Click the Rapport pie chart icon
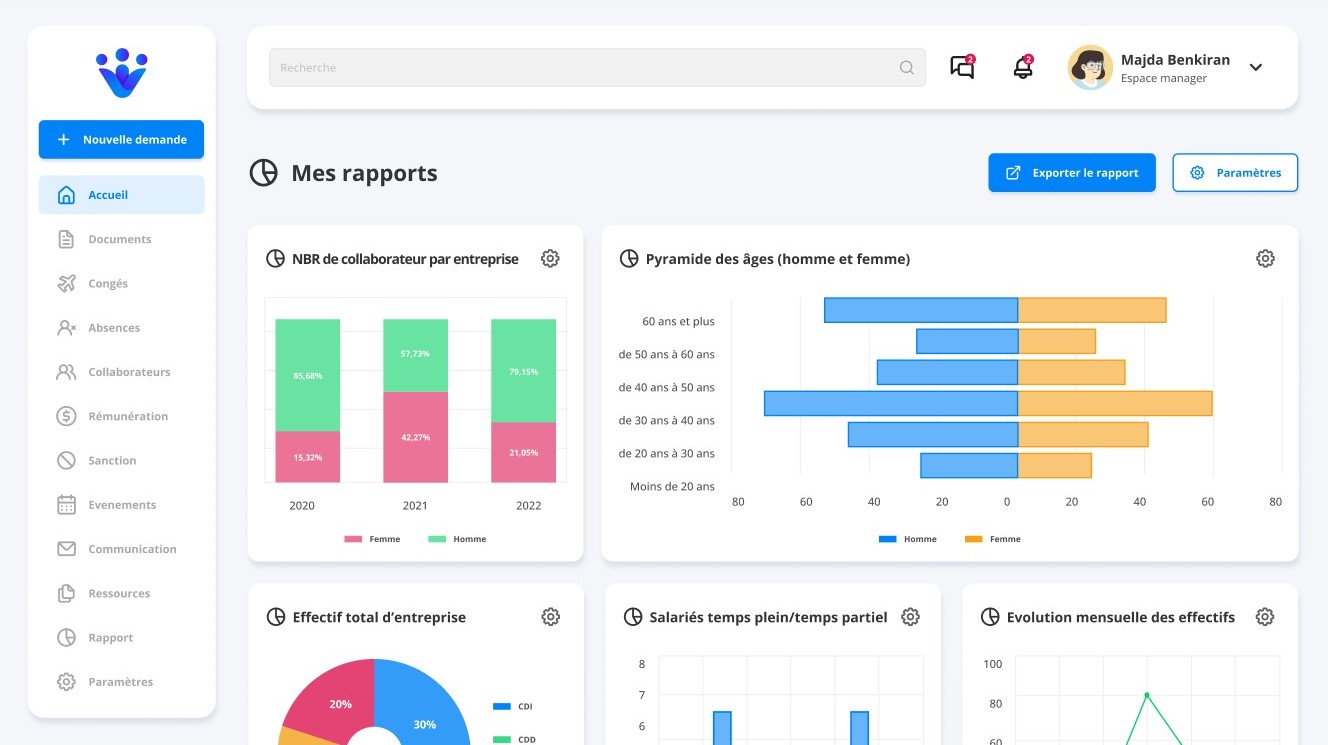 (x=66, y=637)
